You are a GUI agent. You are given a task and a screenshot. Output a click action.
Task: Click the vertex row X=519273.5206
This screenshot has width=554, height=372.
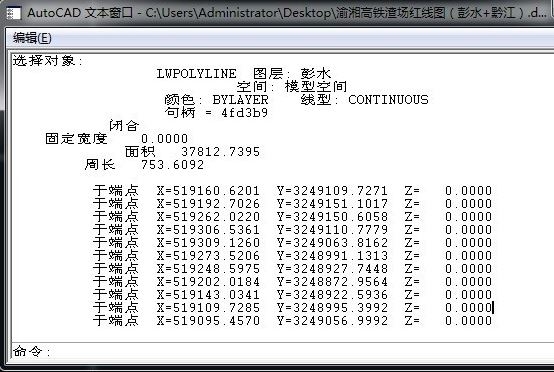(292, 256)
